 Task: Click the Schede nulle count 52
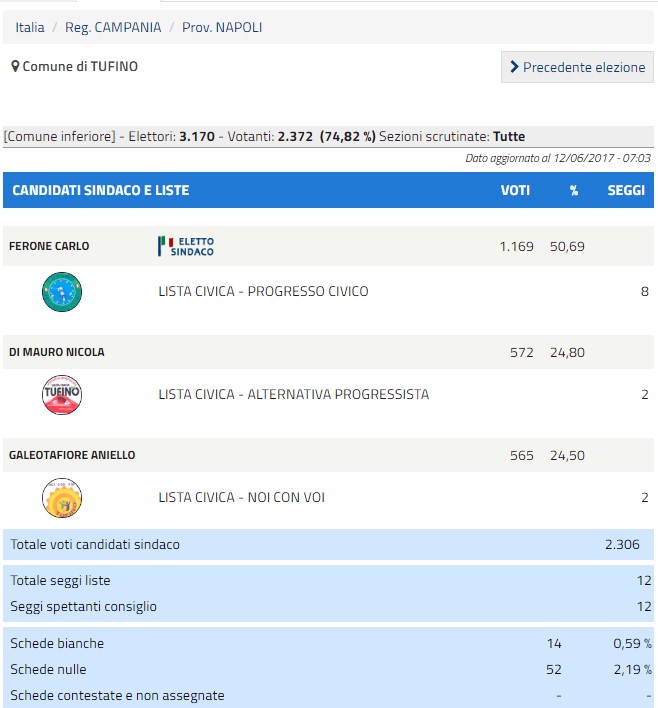coord(554,669)
